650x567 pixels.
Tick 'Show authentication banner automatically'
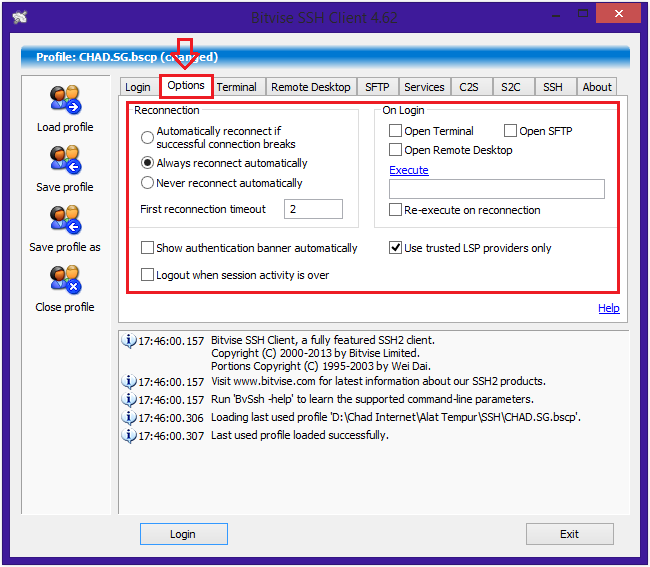click(x=148, y=248)
